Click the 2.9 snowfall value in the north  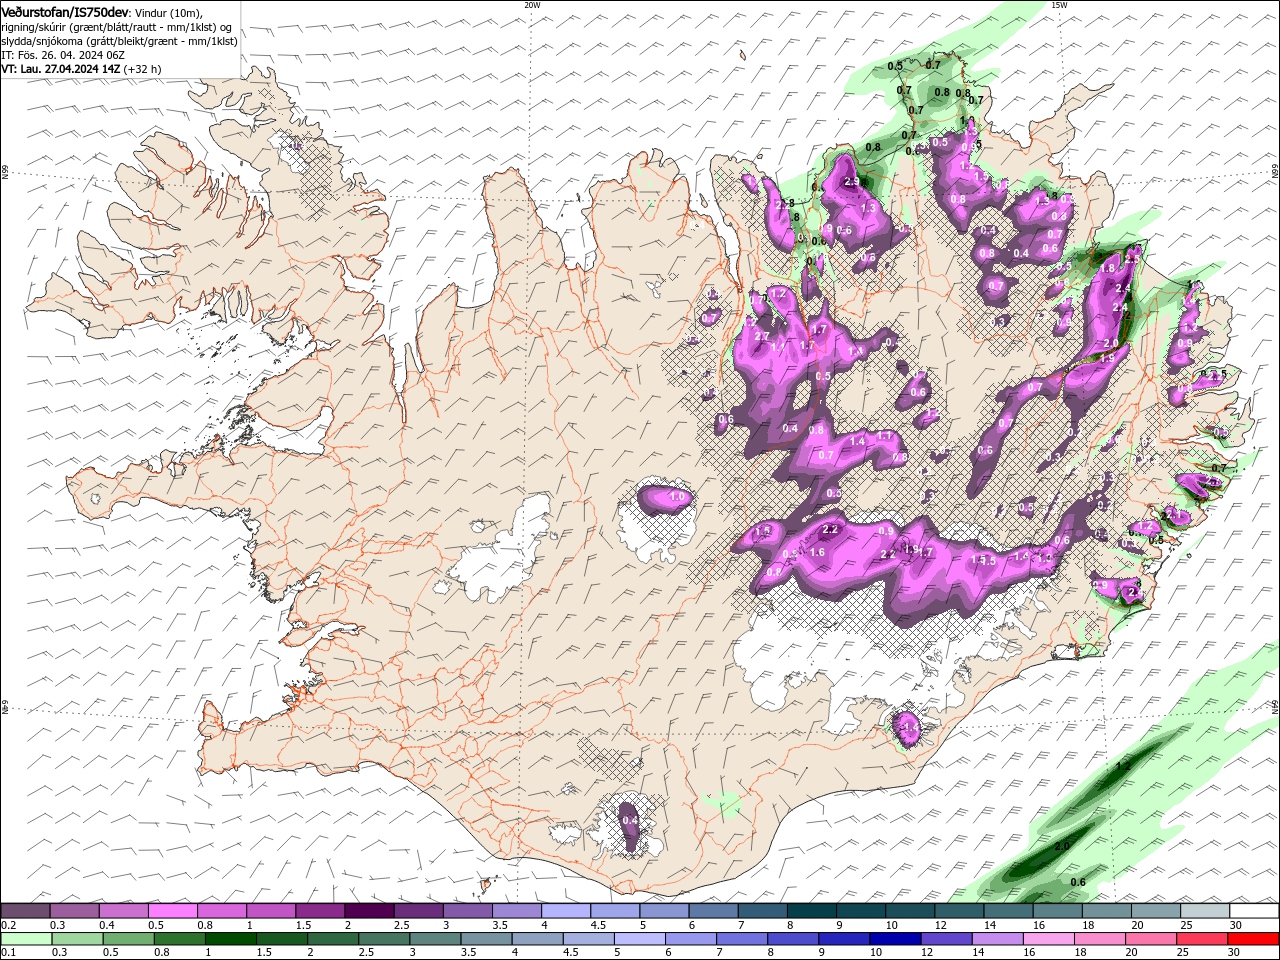click(852, 182)
